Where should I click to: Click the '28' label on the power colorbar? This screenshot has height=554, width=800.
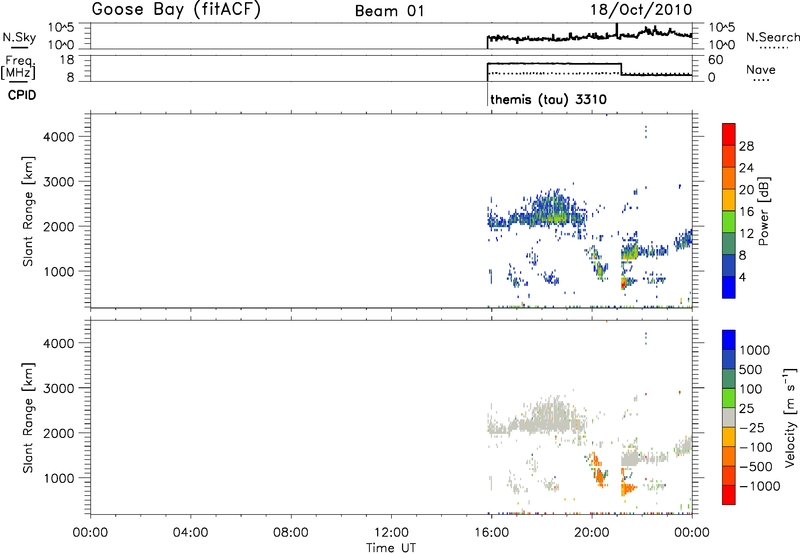click(746, 146)
